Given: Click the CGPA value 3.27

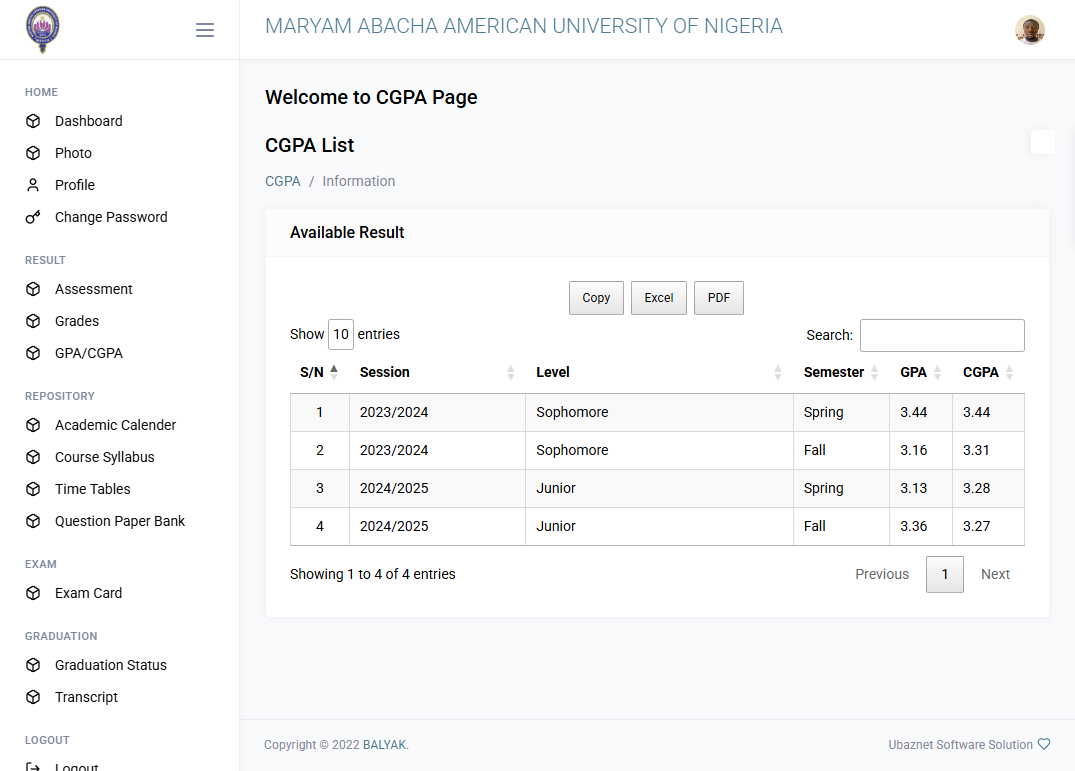Looking at the screenshot, I should (x=976, y=526).
